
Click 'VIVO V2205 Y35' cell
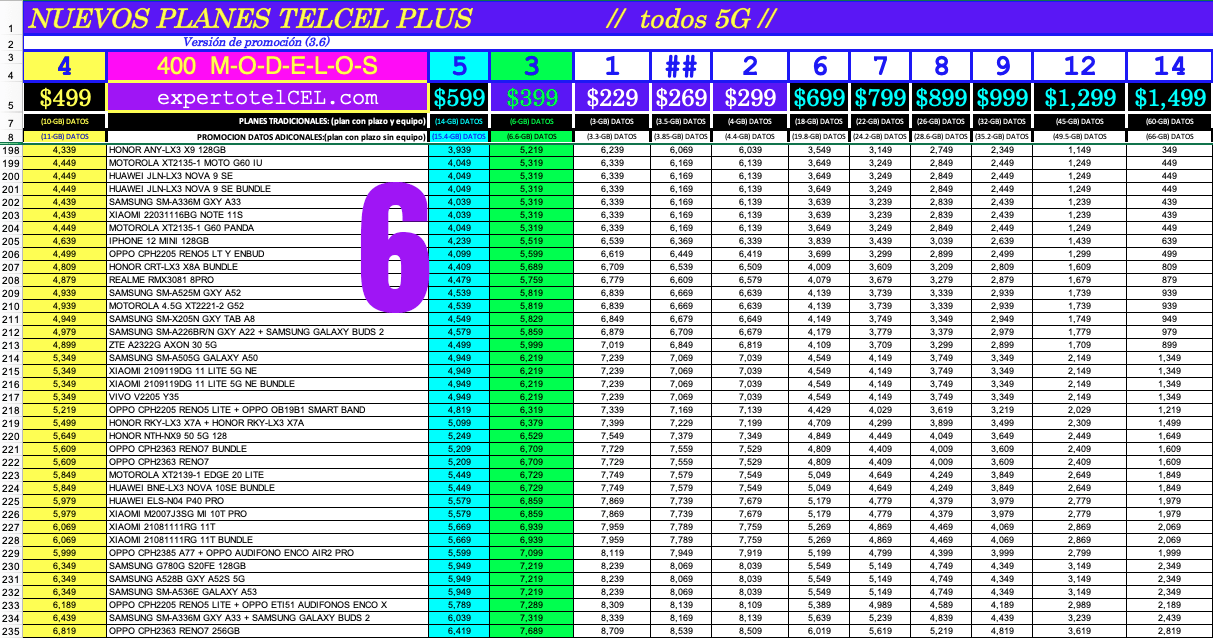[x=267, y=397]
